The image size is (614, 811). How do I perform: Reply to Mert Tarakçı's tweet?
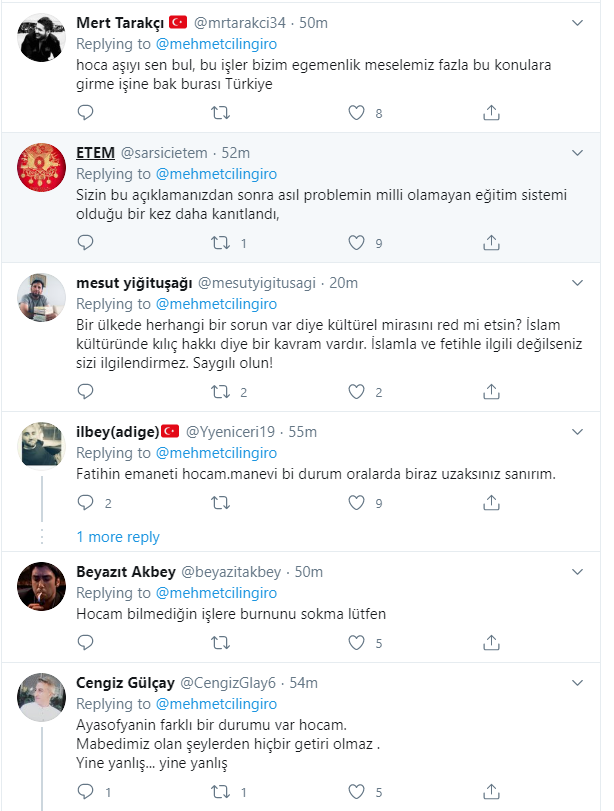pos(85,113)
